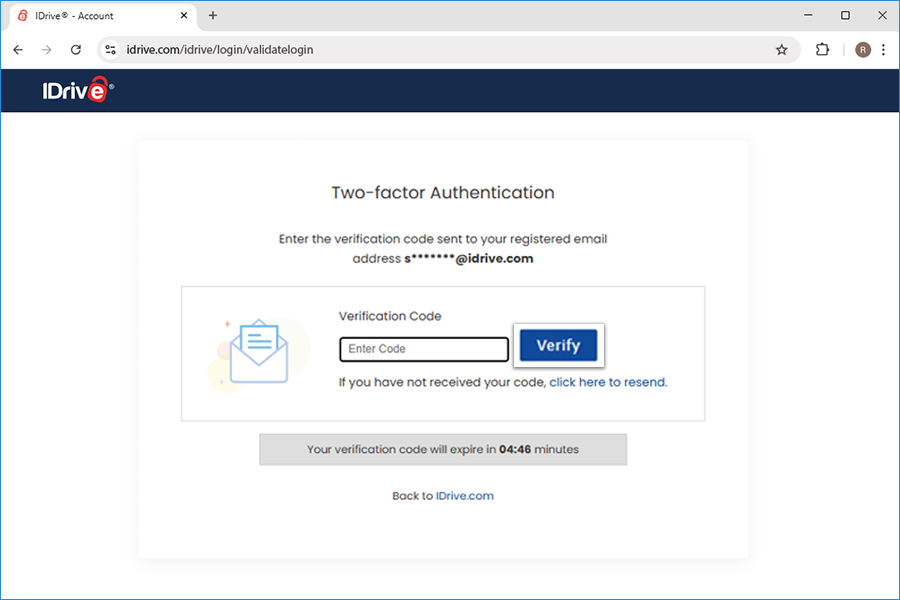This screenshot has height=600, width=900.
Task: Click the Verify button
Action: [558, 345]
